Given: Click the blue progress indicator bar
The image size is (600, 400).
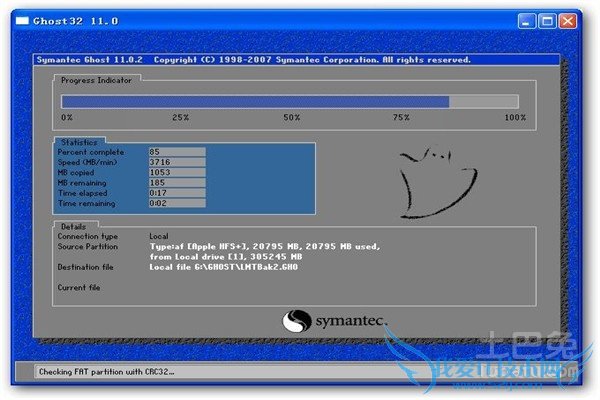Looking at the screenshot, I should (x=255, y=101).
